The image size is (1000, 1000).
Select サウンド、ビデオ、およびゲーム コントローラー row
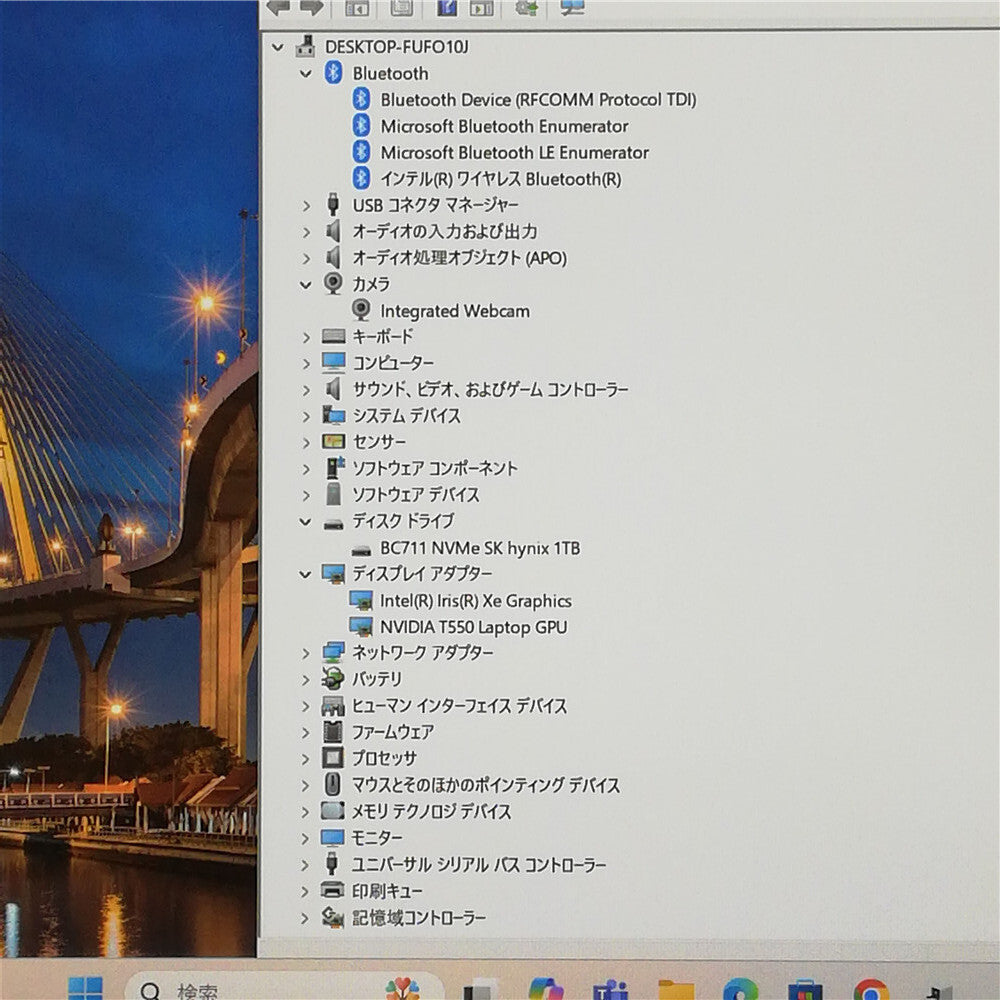coord(490,389)
